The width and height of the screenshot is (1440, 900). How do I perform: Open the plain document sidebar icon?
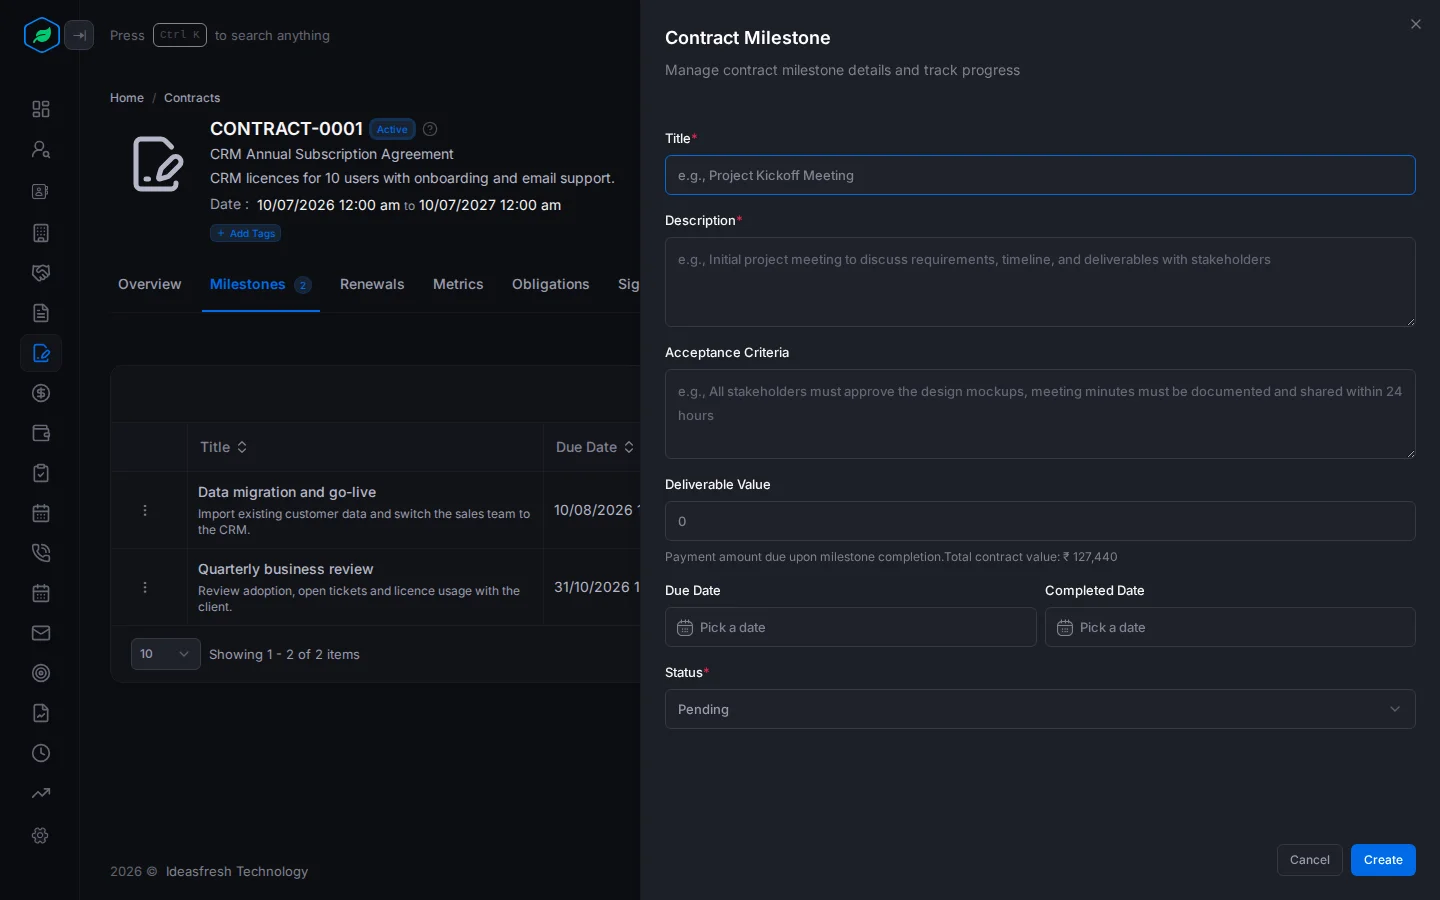tap(41, 313)
